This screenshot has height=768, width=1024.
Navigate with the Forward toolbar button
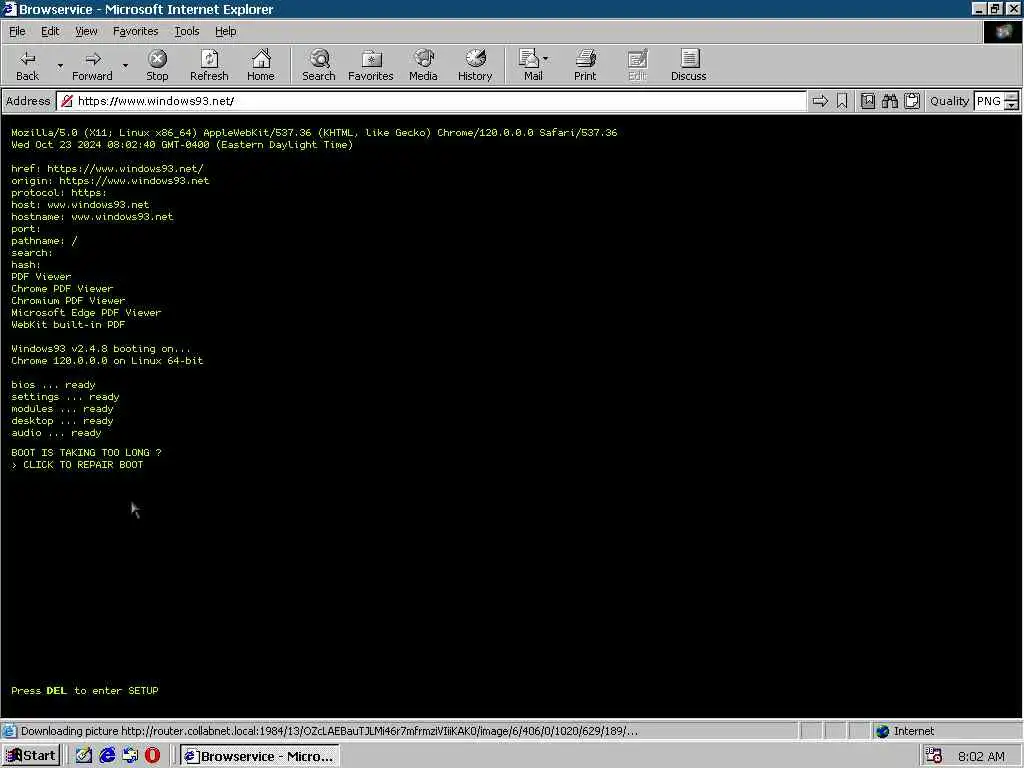click(92, 65)
